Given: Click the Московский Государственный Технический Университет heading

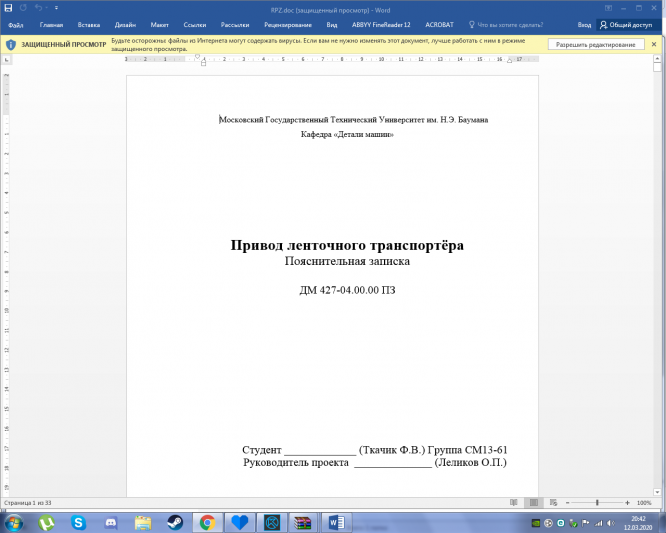Looking at the screenshot, I should click(x=353, y=120).
